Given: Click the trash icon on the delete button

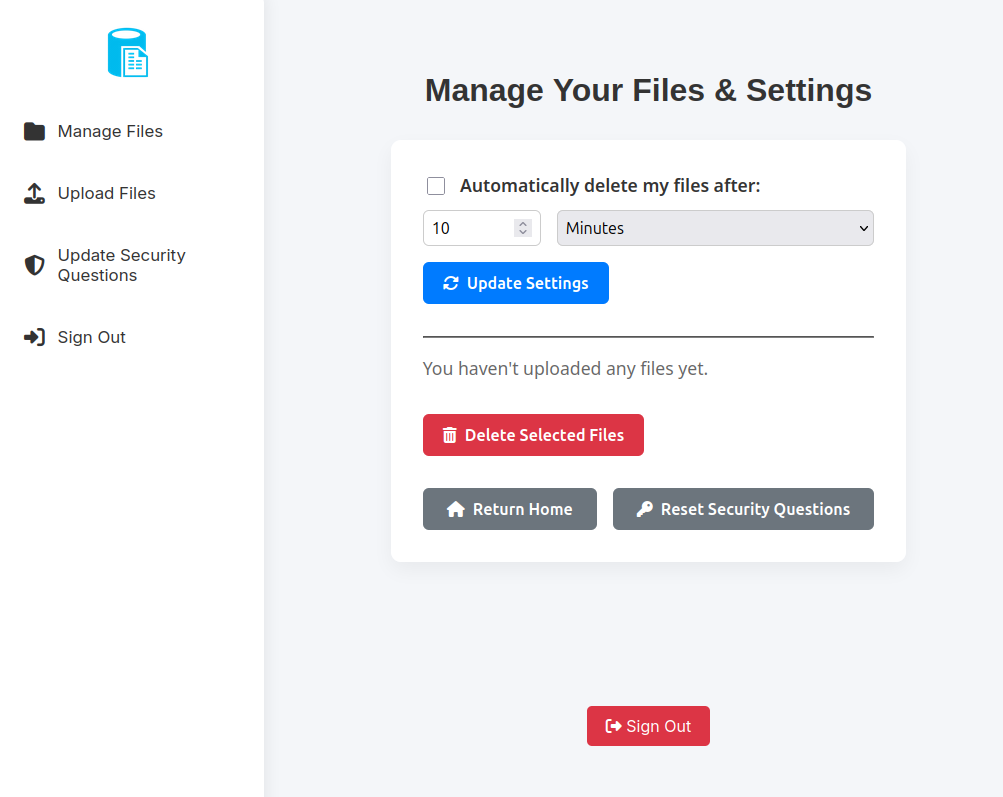Looking at the screenshot, I should pyautogui.click(x=450, y=435).
